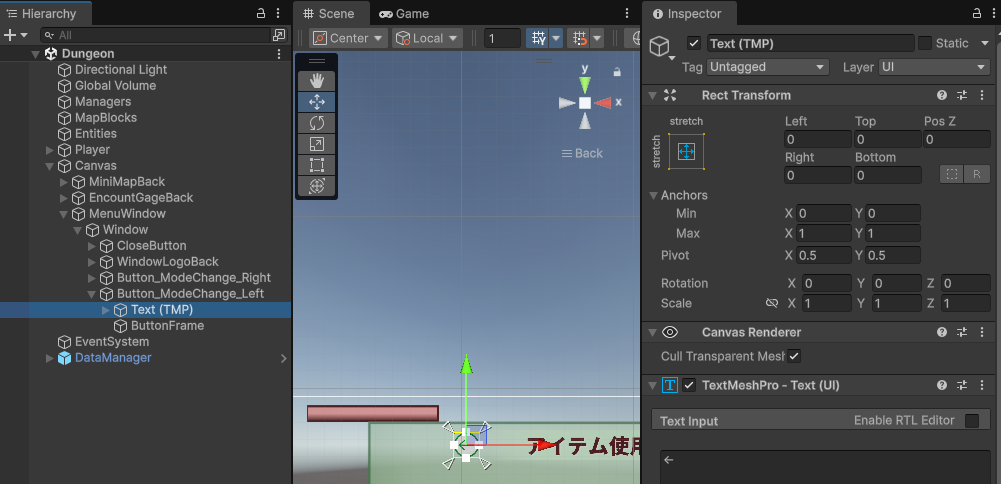Viewport: 1001px width, 484px height.
Task: Disable Cull Transparent Mesh checkbox
Action: coord(794,356)
